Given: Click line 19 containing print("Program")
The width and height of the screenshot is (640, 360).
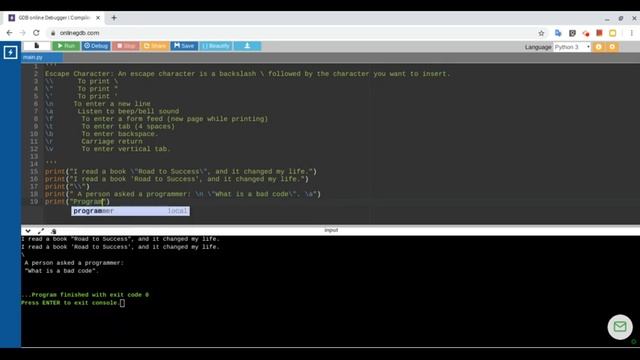Looking at the screenshot, I should coord(77,202).
